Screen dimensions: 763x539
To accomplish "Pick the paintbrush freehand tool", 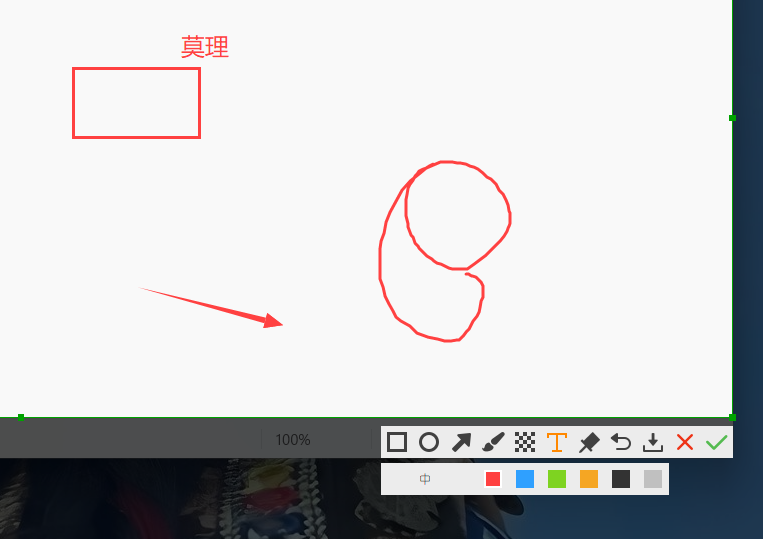I will click(493, 442).
